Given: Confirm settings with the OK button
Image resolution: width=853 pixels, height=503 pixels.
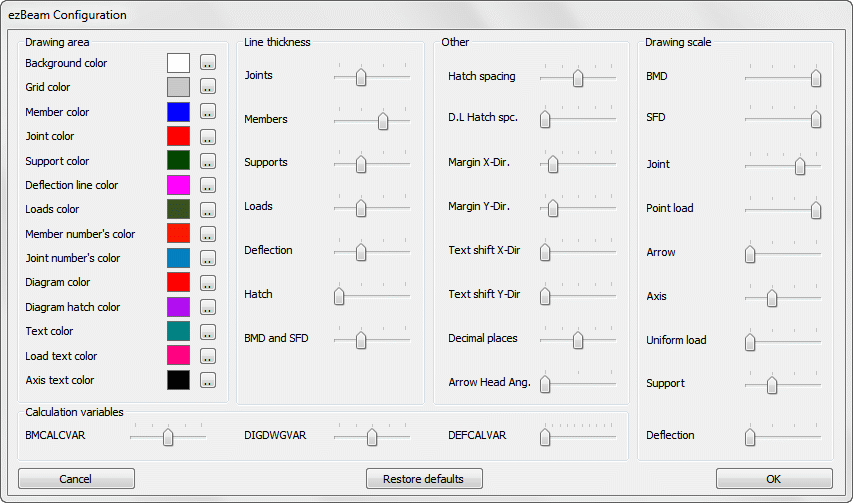Looking at the screenshot, I should [774, 479].
